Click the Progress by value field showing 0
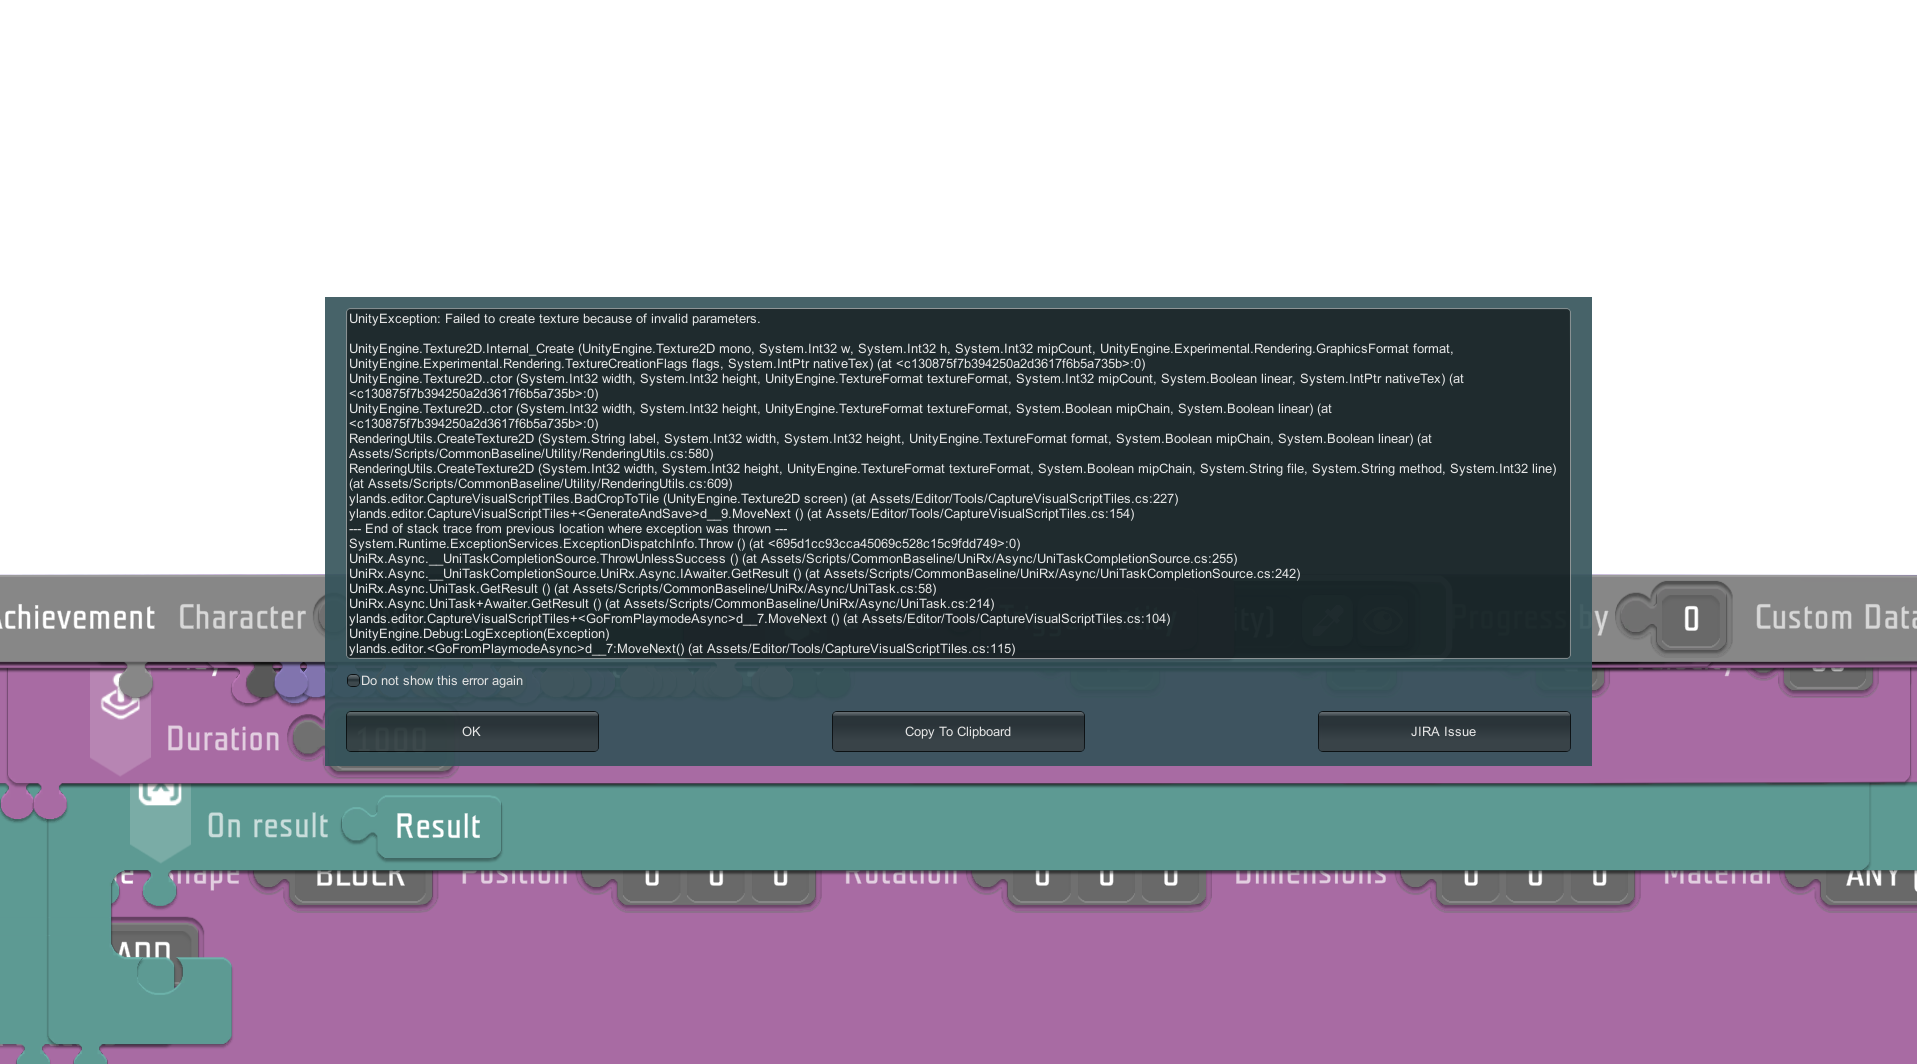 (x=1690, y=619)
